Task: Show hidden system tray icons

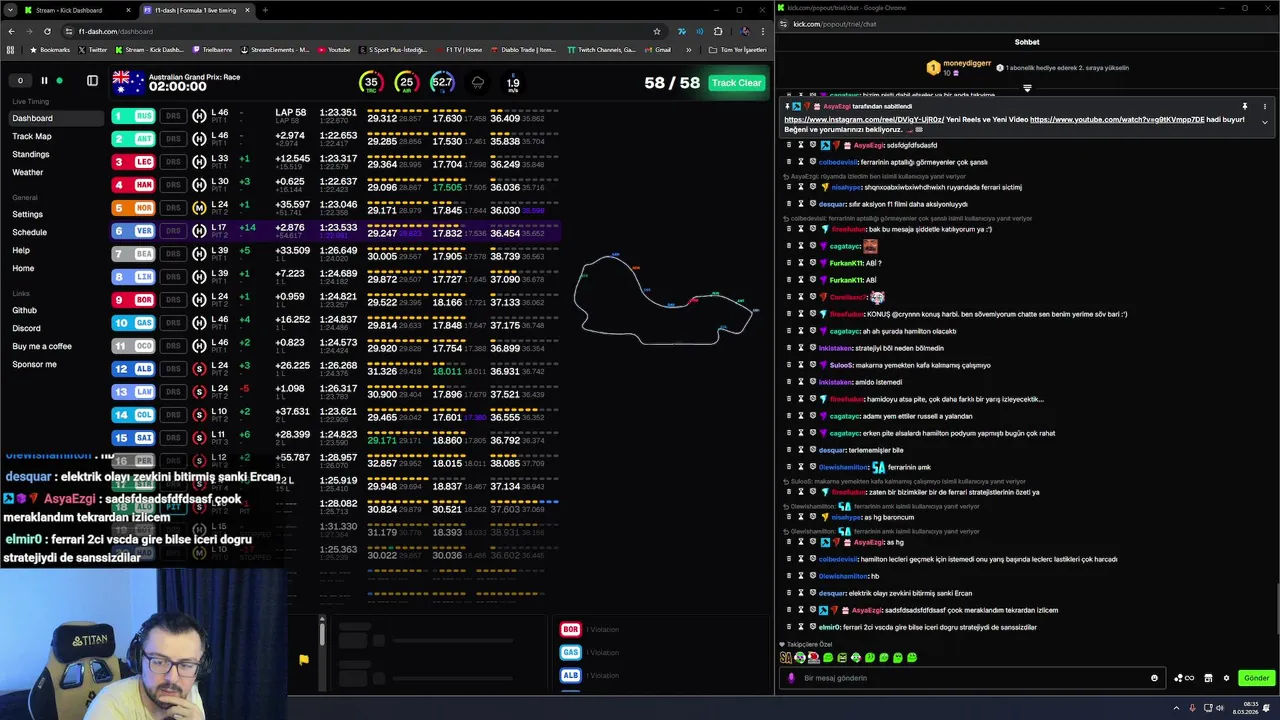Action: coord(1176,708)
